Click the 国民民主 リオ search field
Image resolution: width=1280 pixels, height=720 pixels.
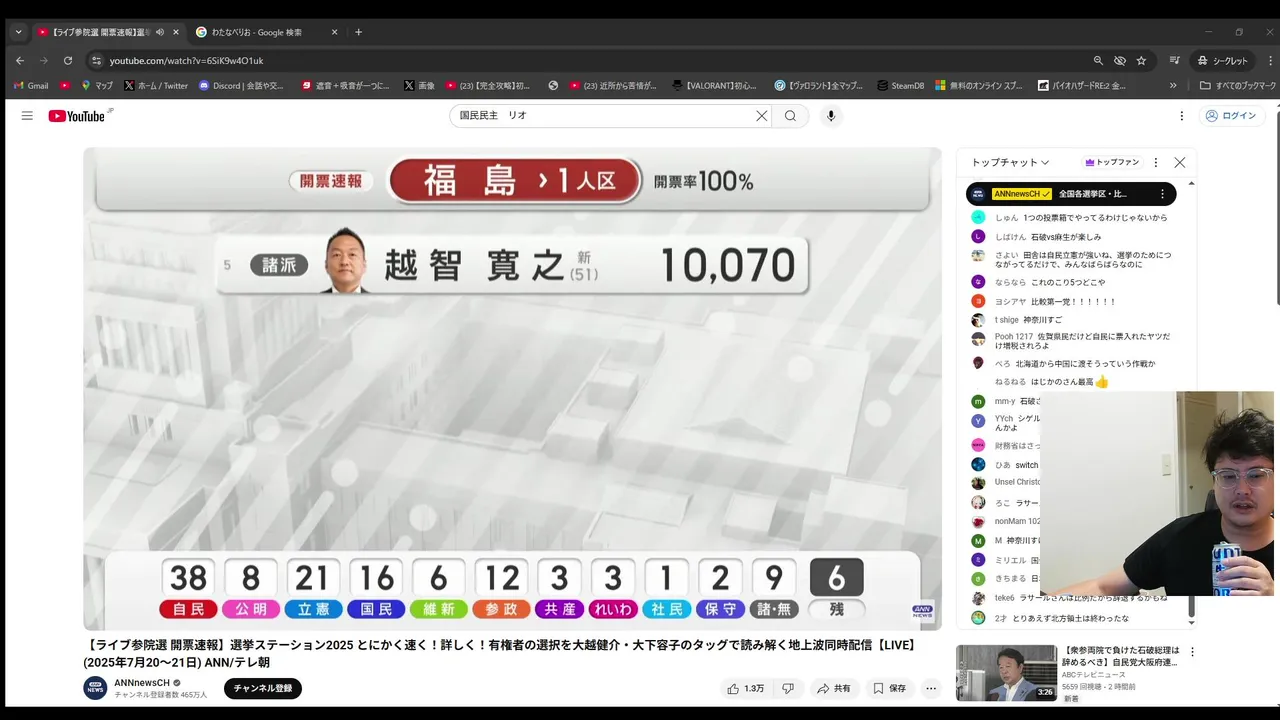(602, 116)
